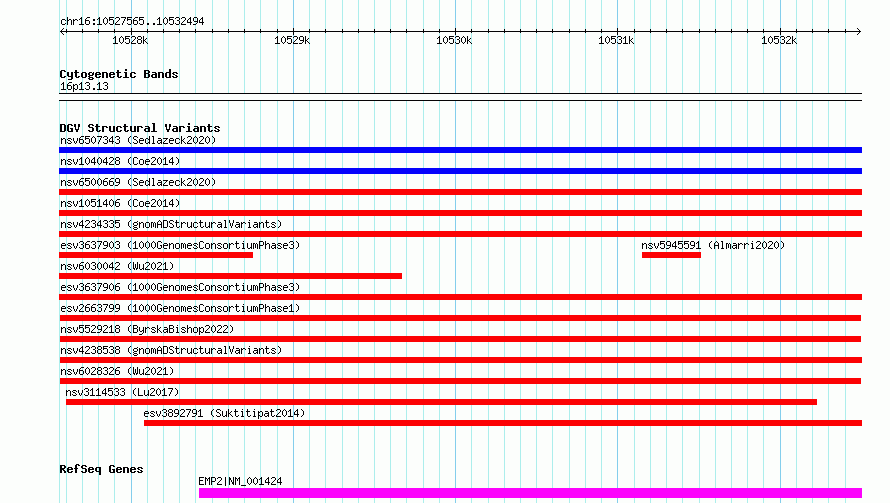
Task: Click the 10531k ruler position label
Action: coord(616,41)
